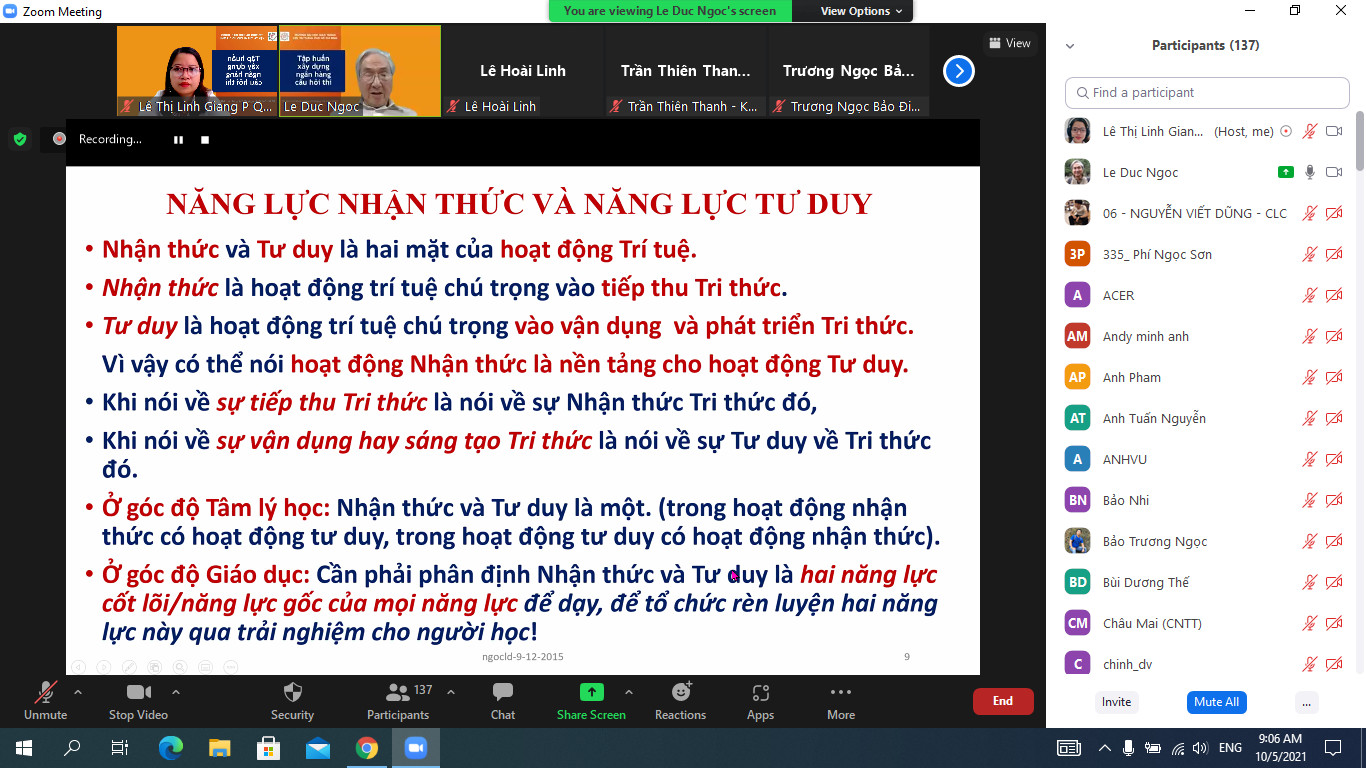
Task: Open the Participants icon in toolbar
Action: pyautogui.click(x=397, y=692)
